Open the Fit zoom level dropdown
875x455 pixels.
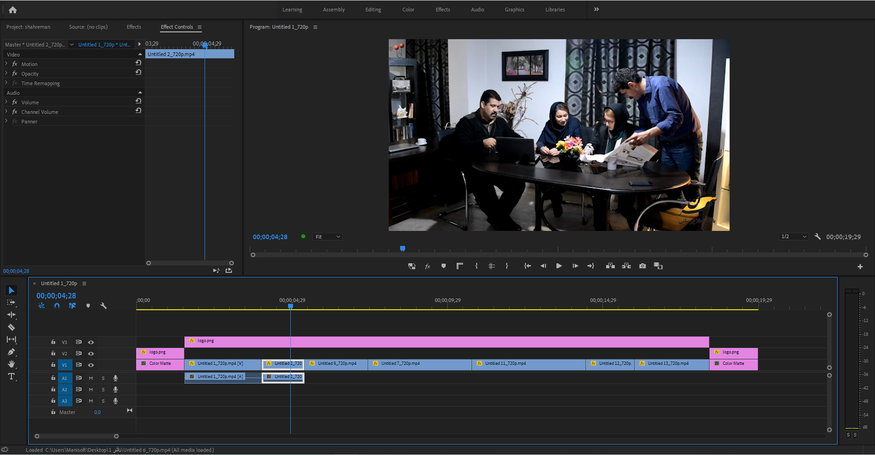coord(327,237)
